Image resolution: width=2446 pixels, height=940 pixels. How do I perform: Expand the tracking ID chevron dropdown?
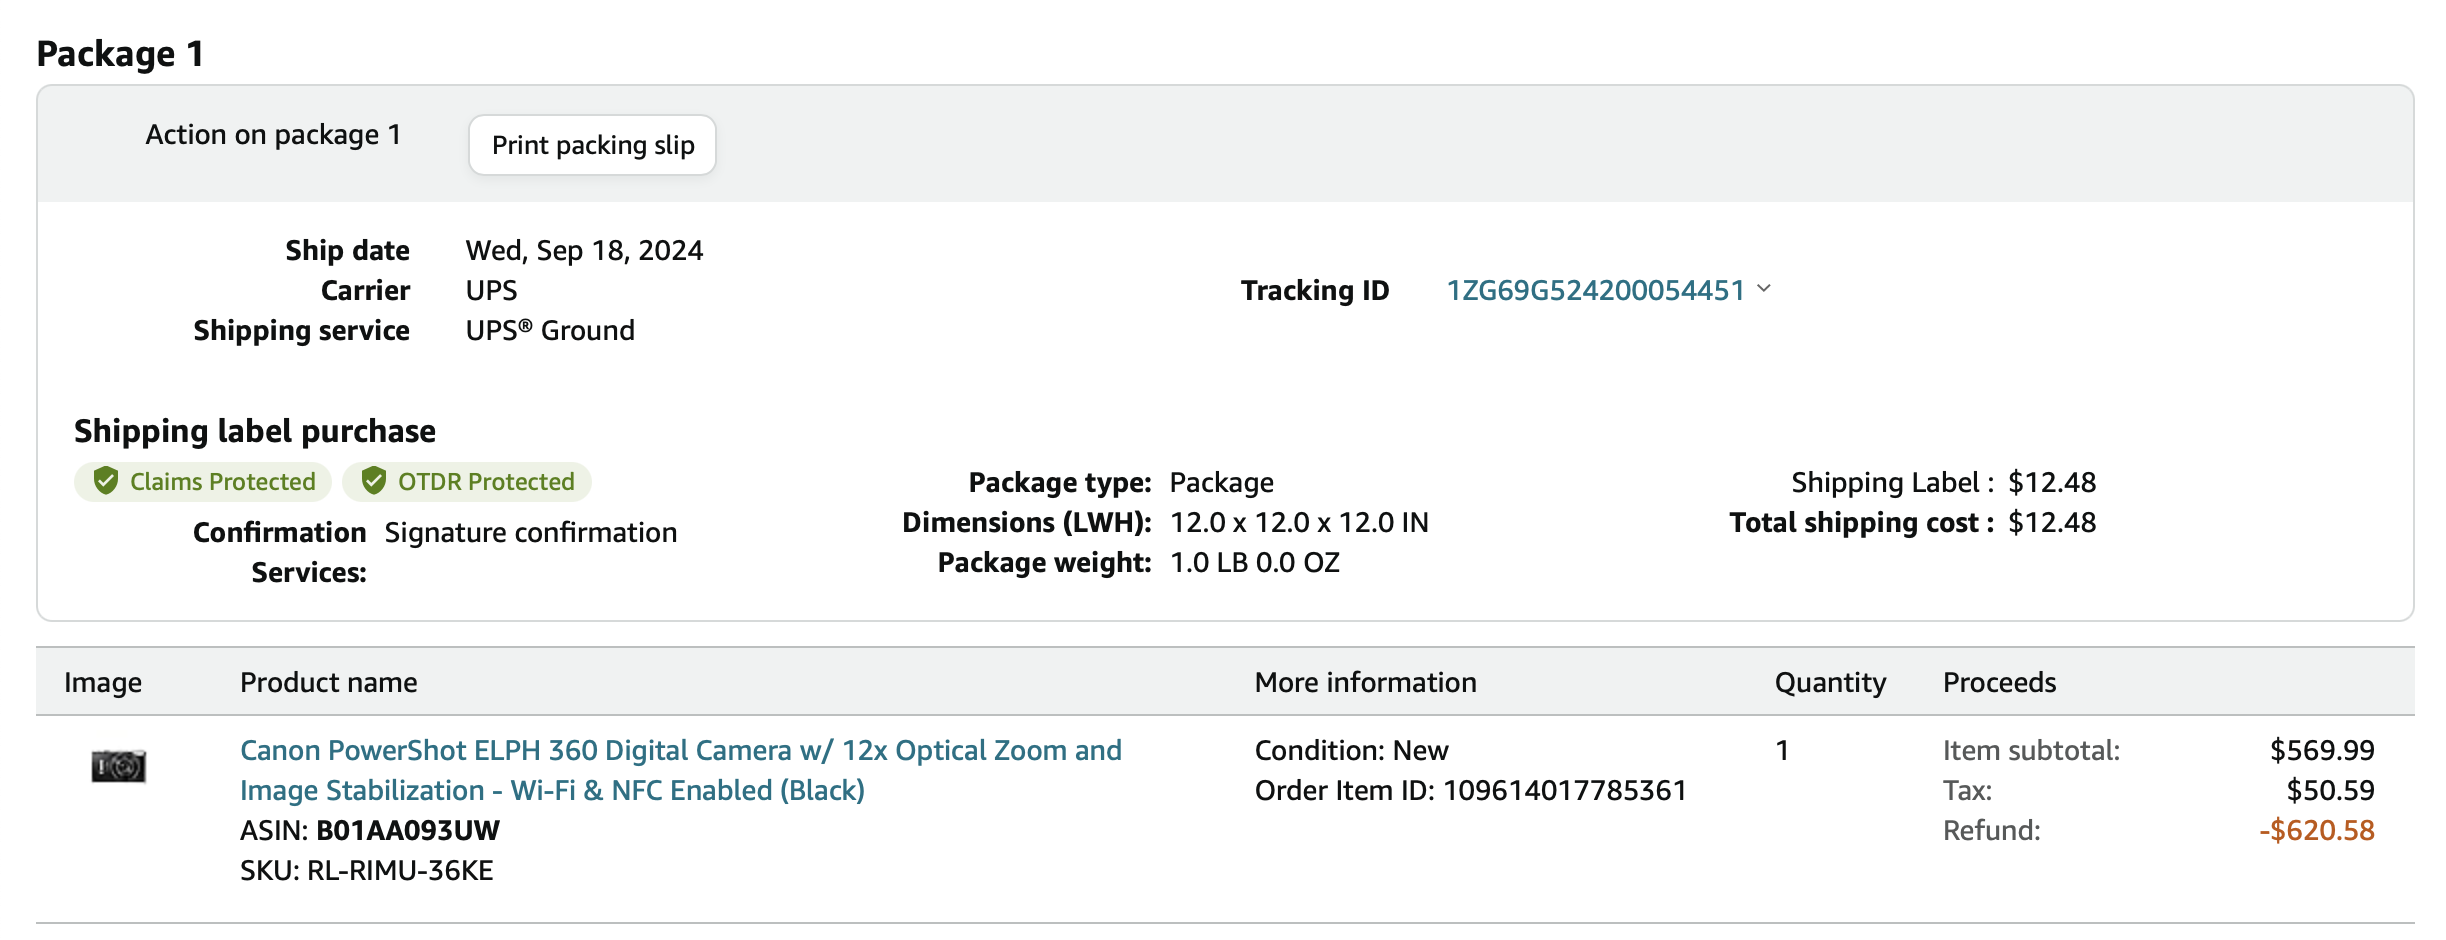(1764, 289)
